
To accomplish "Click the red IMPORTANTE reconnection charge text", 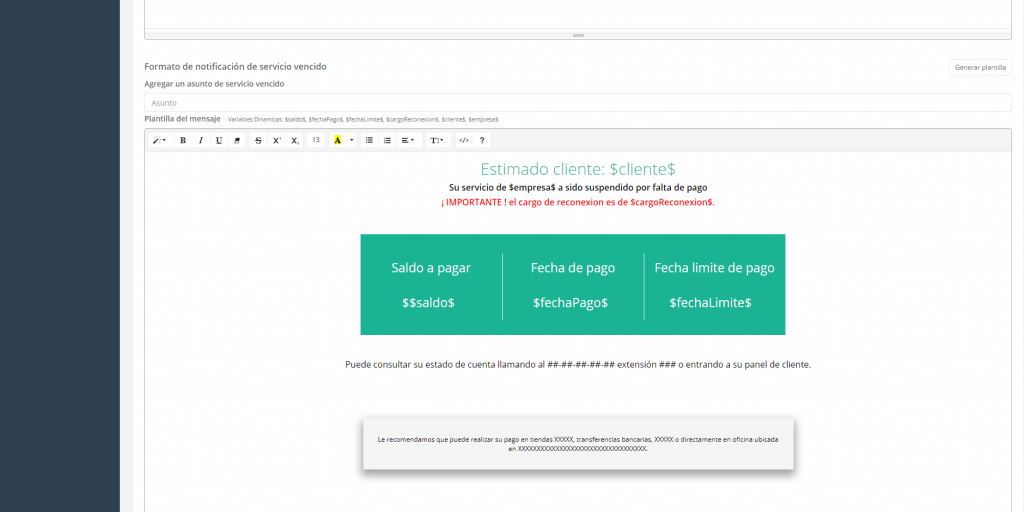I will pyautogui.click(x=578, y=202).
